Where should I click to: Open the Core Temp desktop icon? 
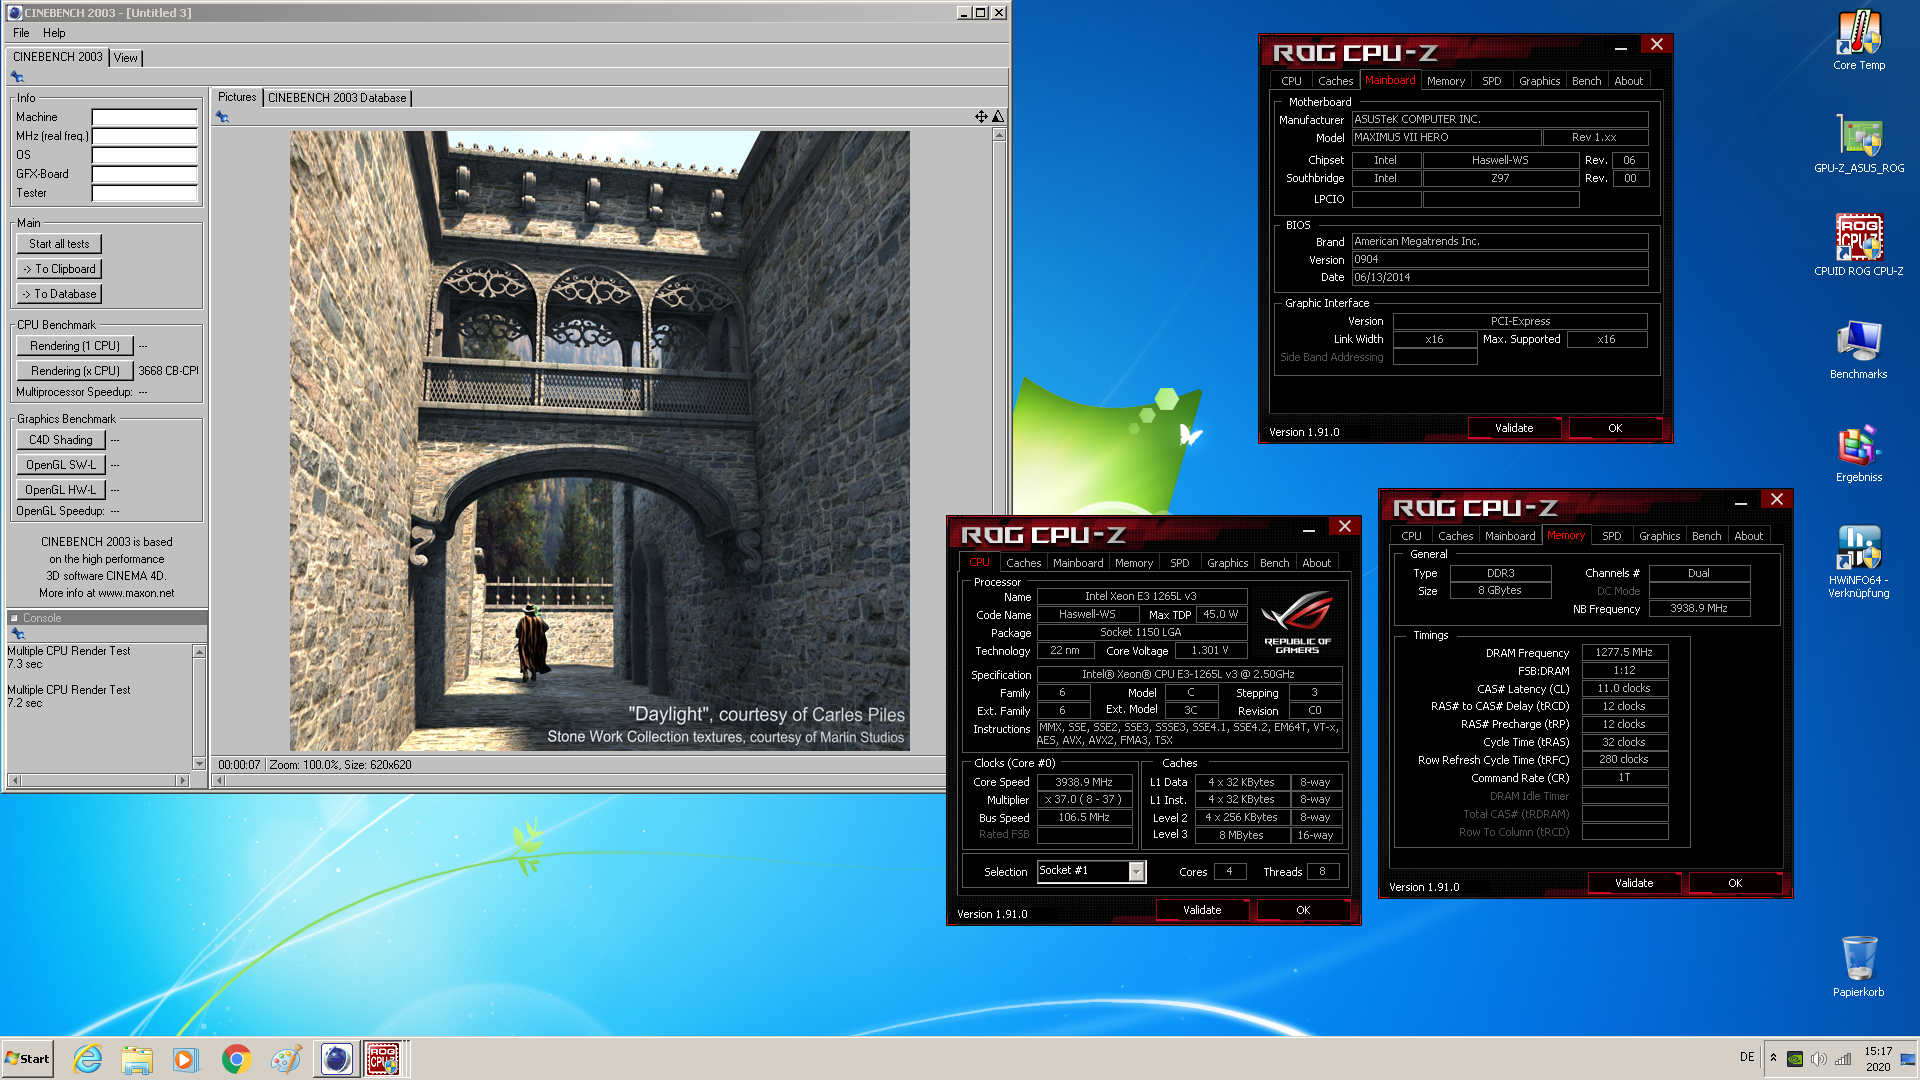click(1859, 41)
